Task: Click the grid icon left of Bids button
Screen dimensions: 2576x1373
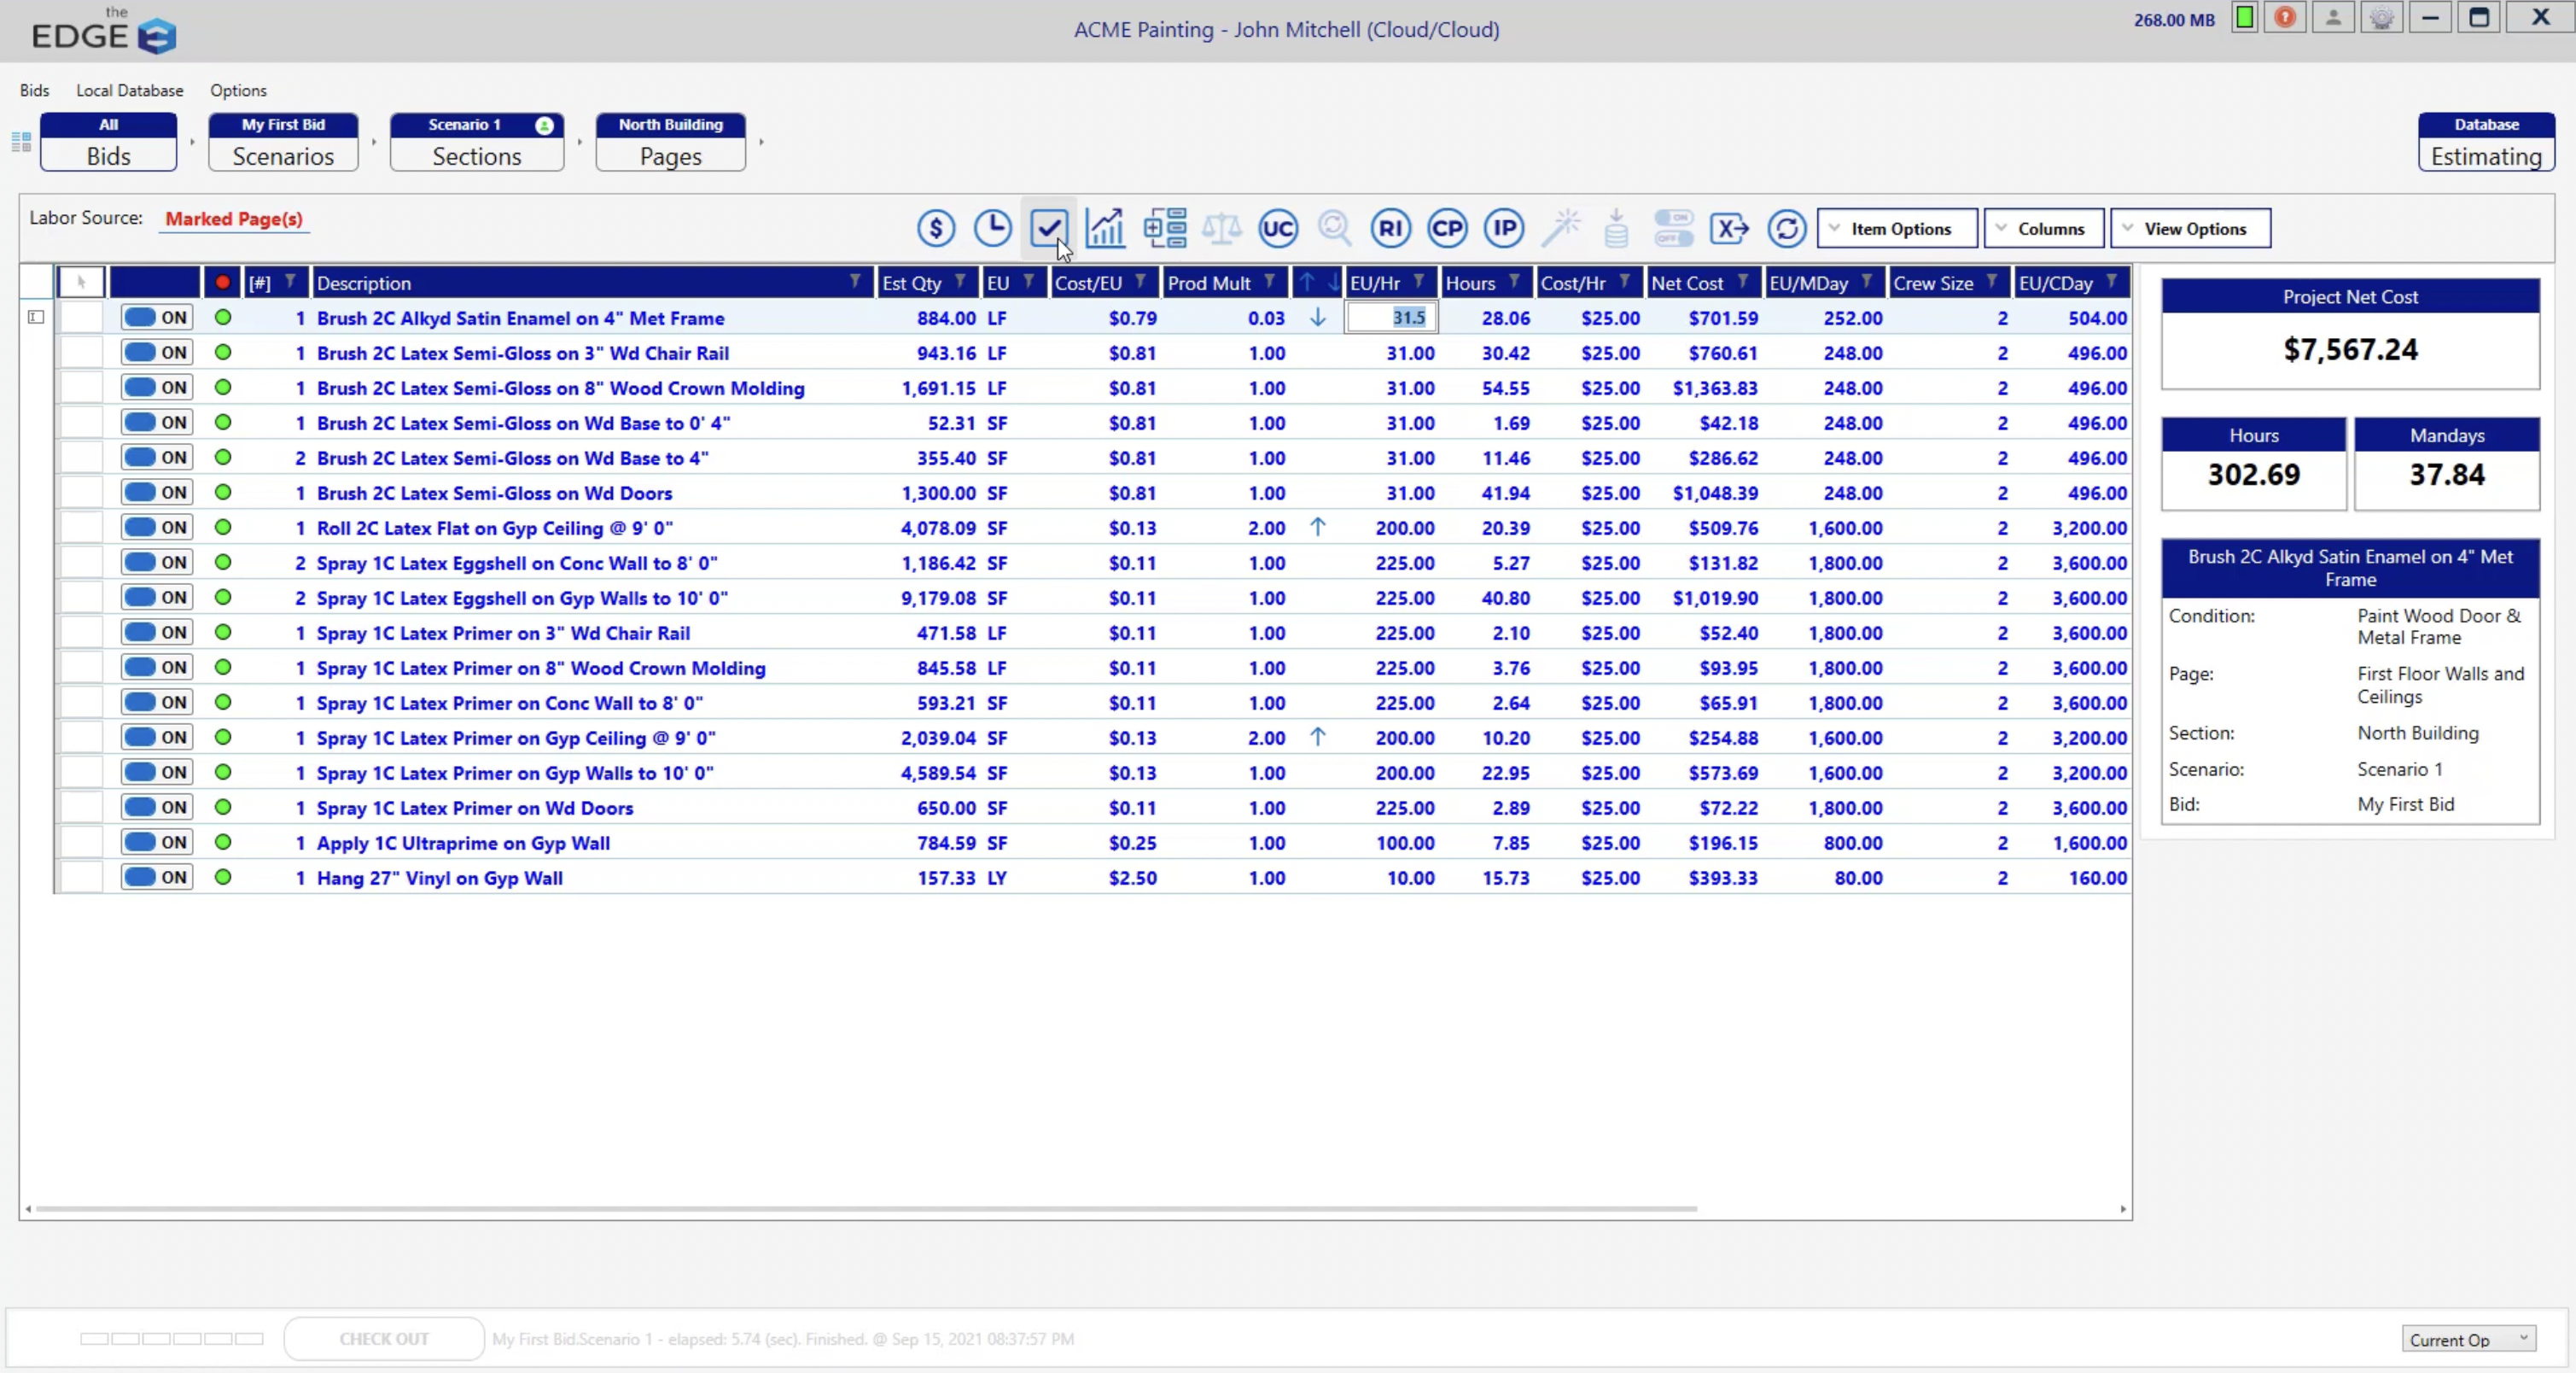Action: click(x=21, y=143)
